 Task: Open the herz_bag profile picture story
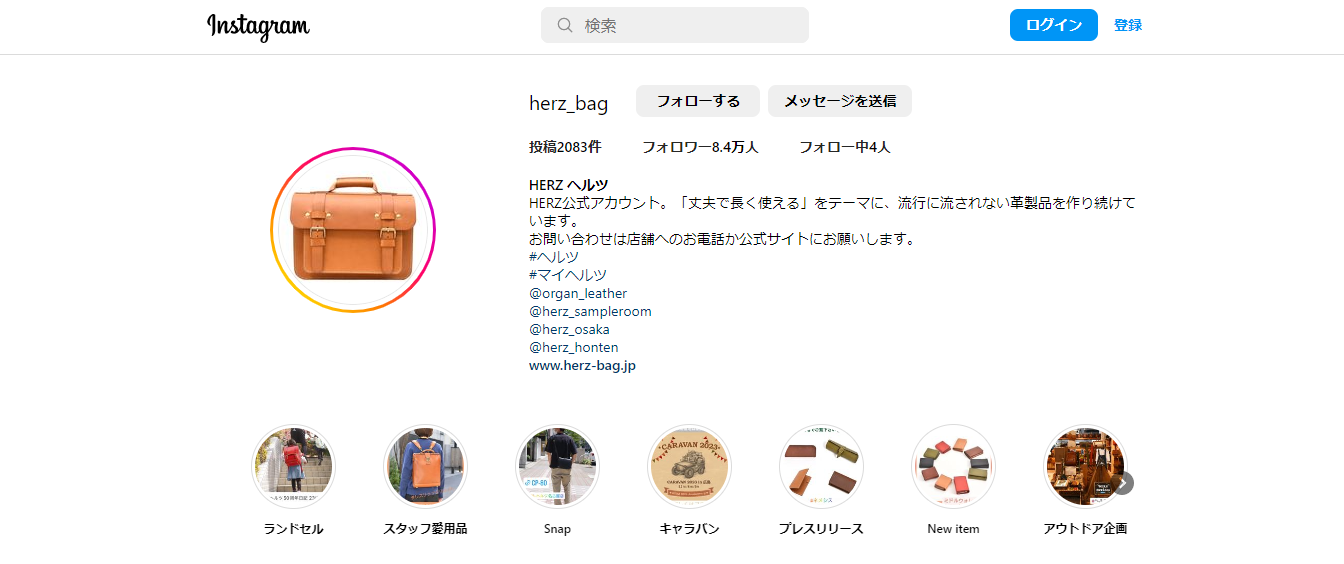pyautogui.click(x=353, y=230)
